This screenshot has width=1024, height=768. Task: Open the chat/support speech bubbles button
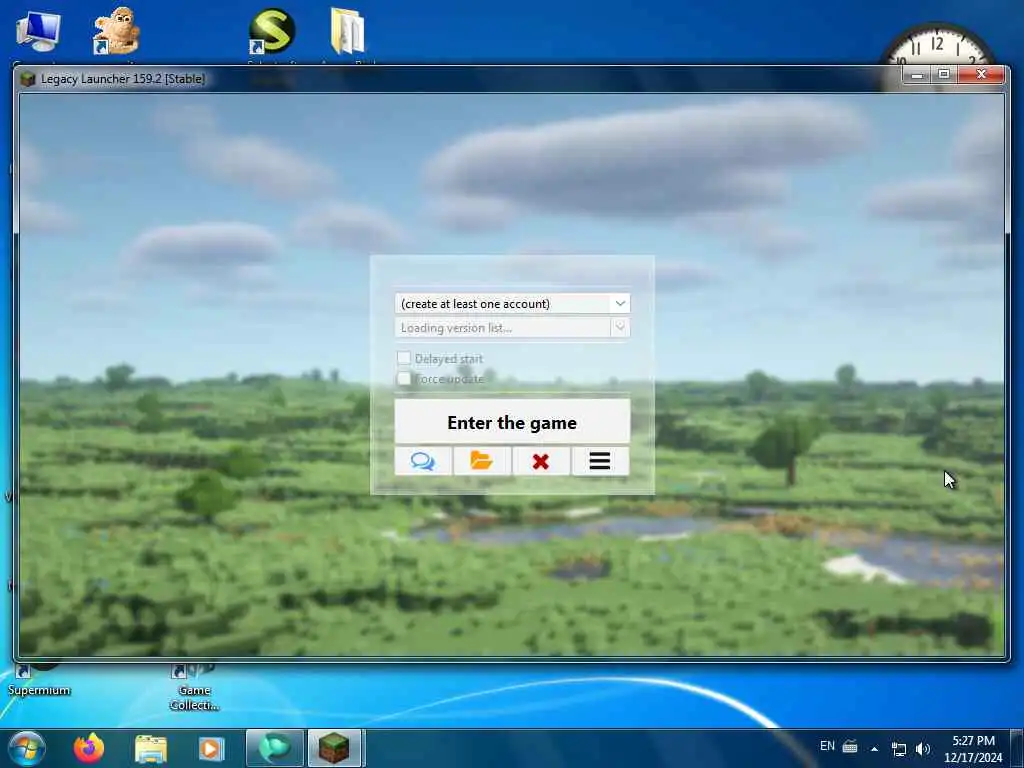(x=423, y=461)
